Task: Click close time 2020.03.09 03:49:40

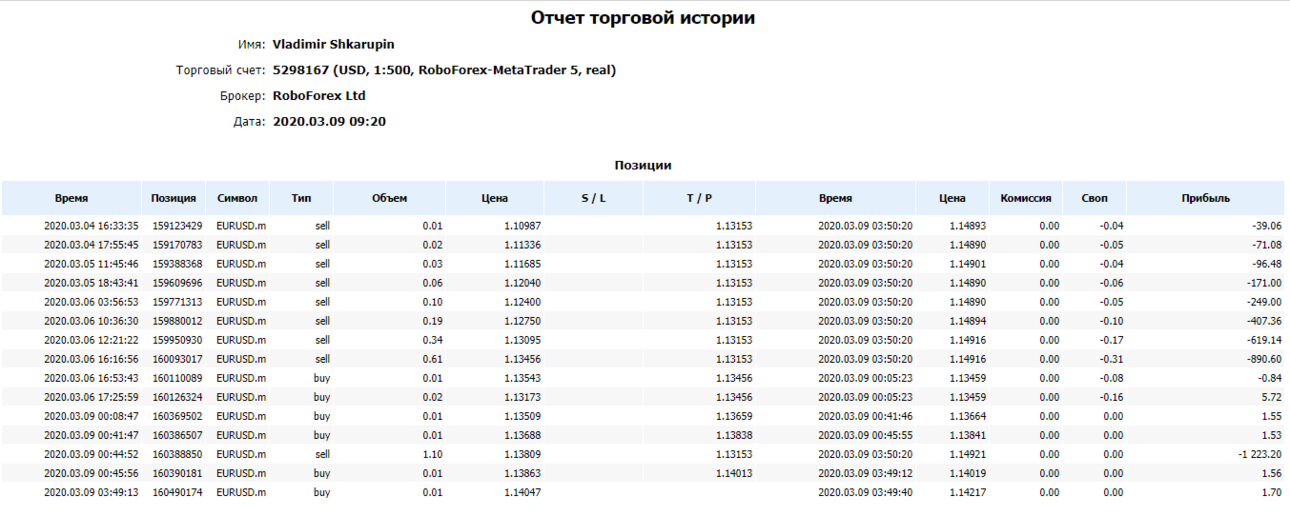Action: tap(865, 492)
